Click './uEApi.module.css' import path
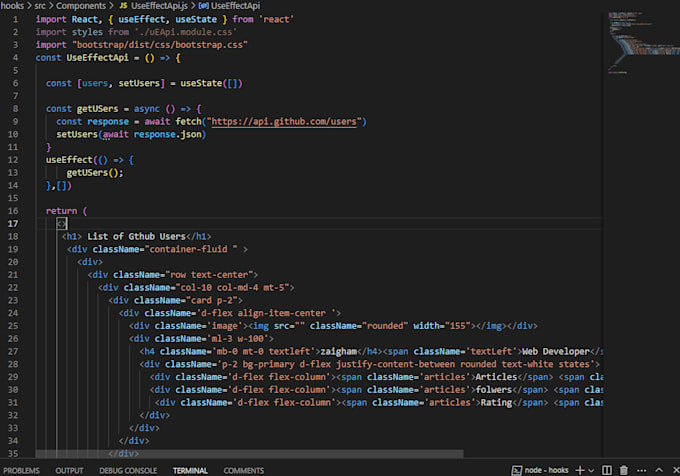680x476 pixels. [186, 32]
